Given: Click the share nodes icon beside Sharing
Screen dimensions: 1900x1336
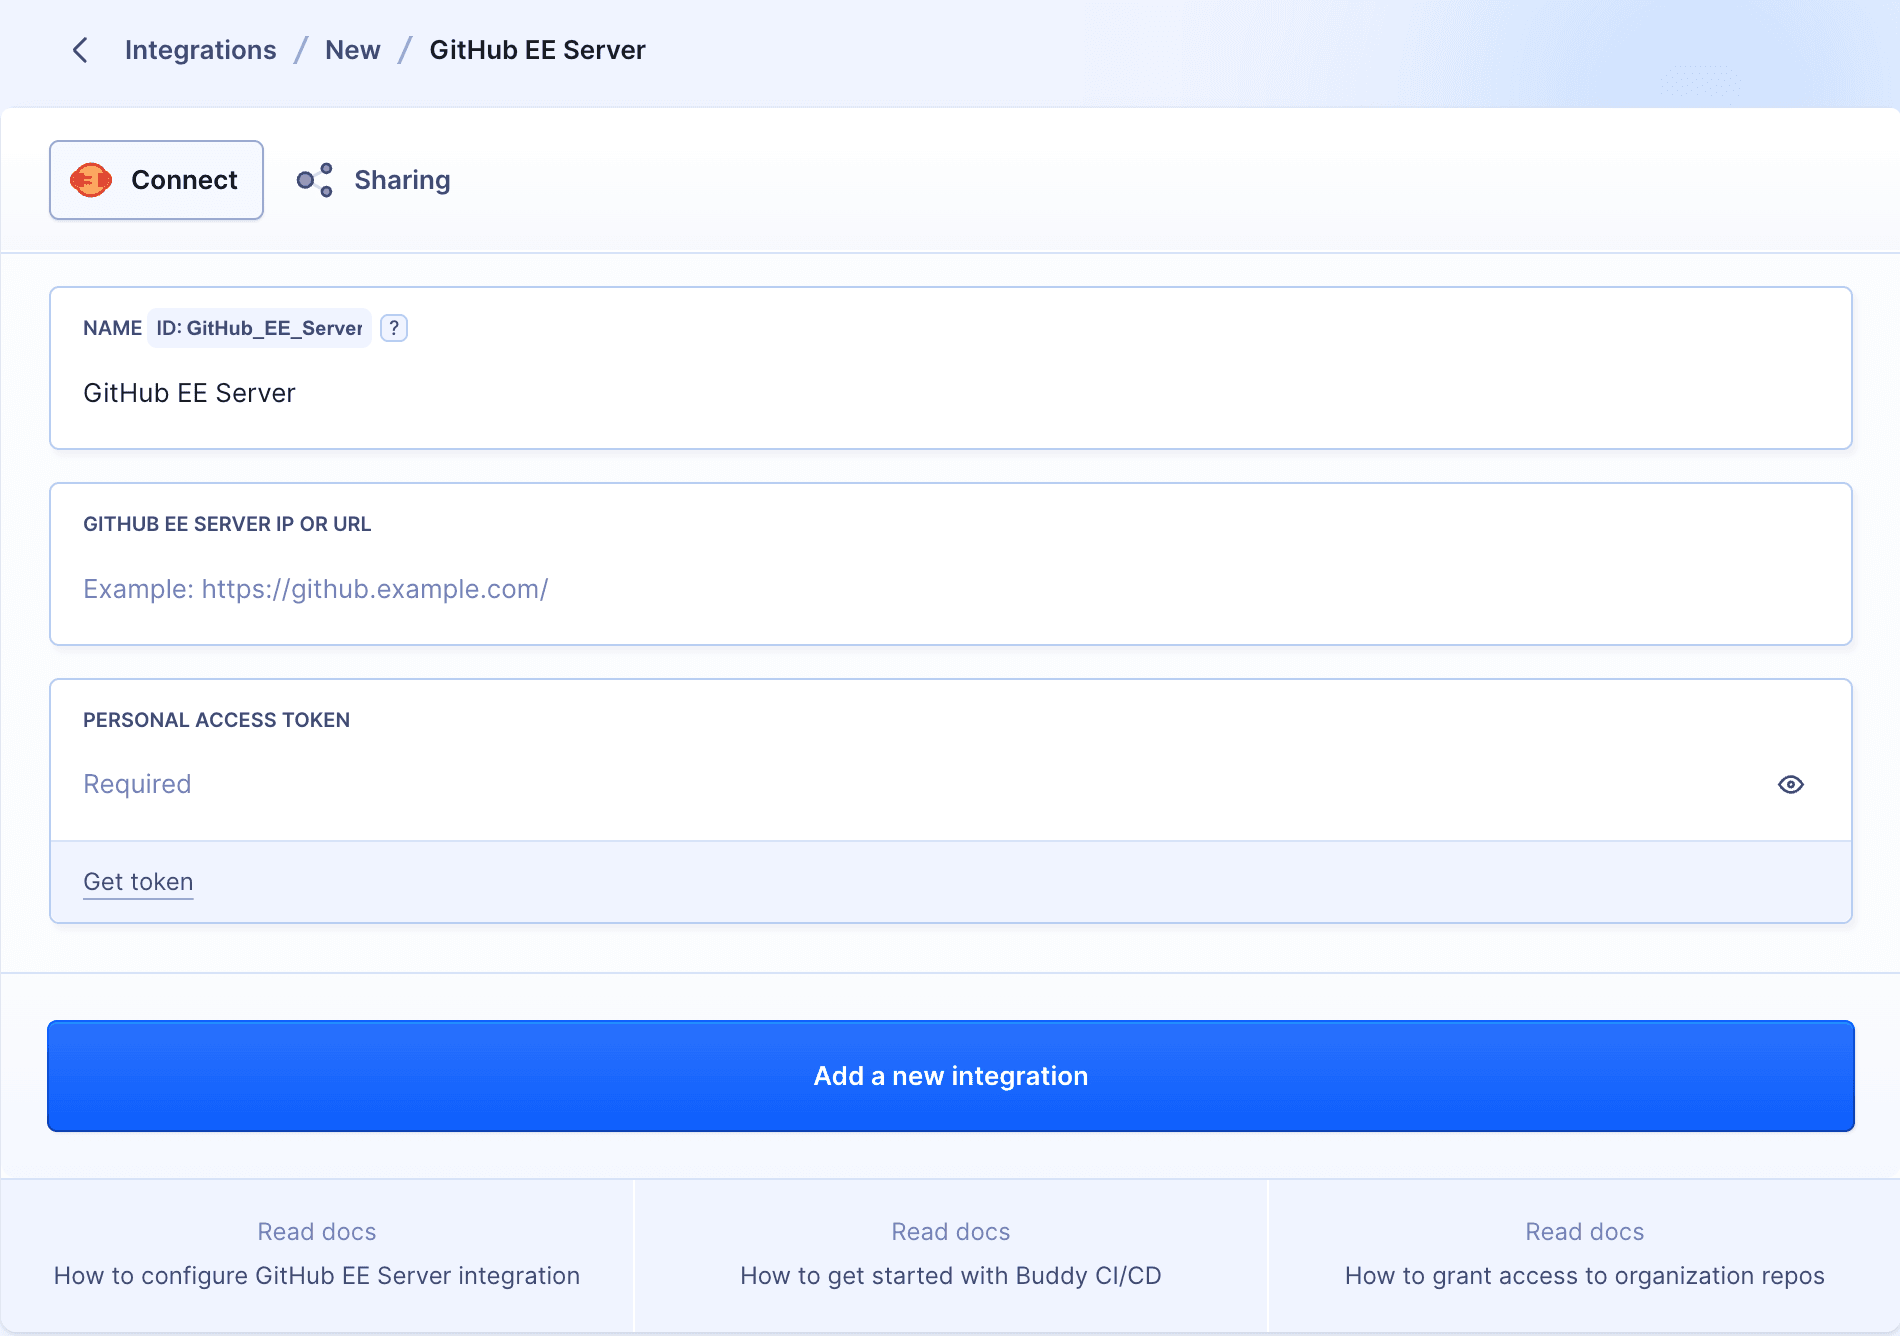Looking at the screenshot, I should point(314,180).
